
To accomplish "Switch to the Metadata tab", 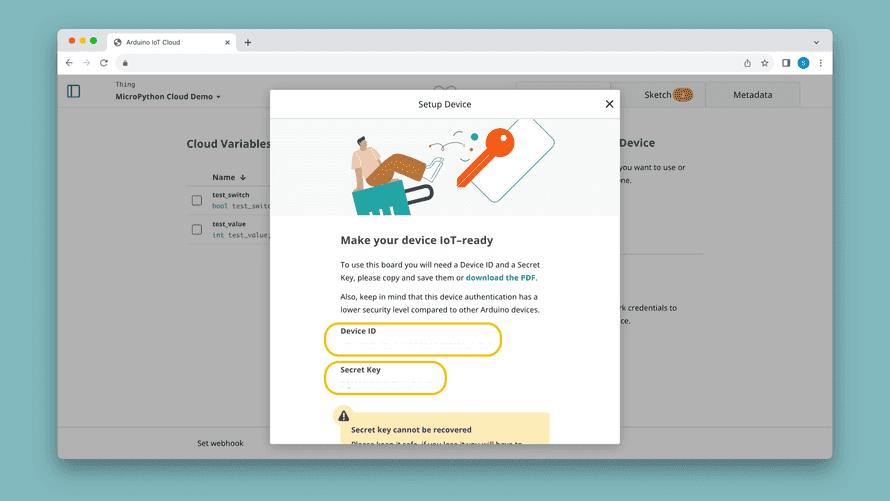I will pos(752,95).
